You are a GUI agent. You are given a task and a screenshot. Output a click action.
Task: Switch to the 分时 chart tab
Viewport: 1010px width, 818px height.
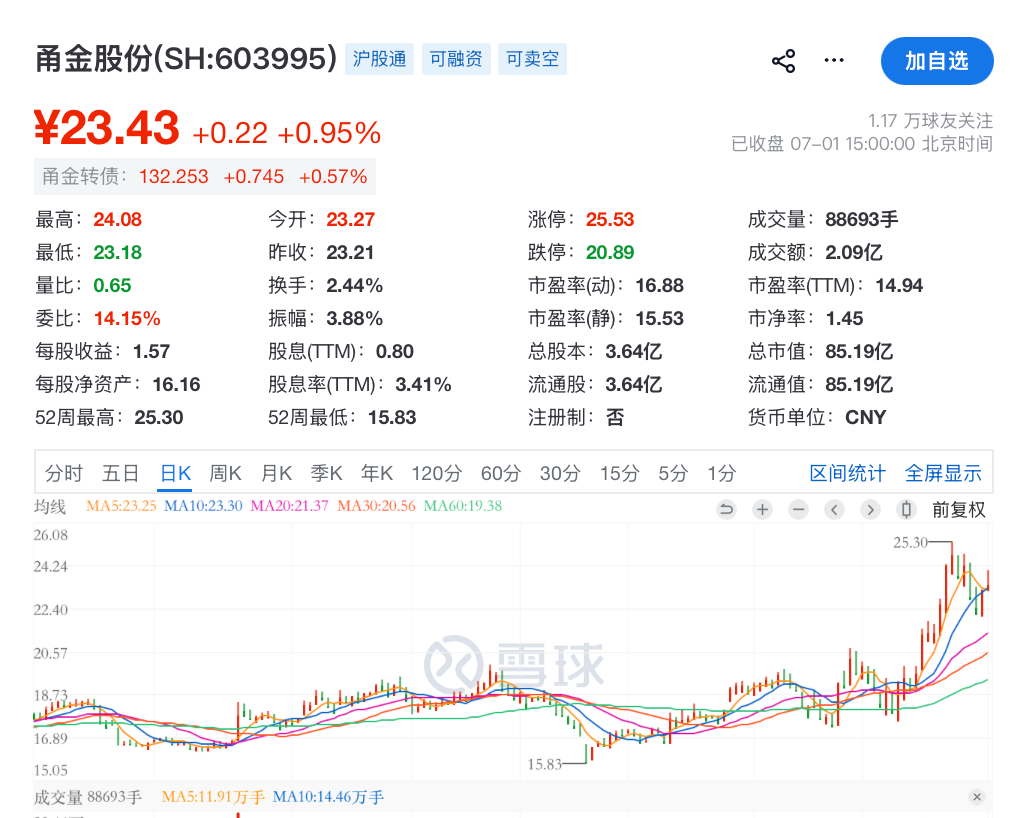64,473
